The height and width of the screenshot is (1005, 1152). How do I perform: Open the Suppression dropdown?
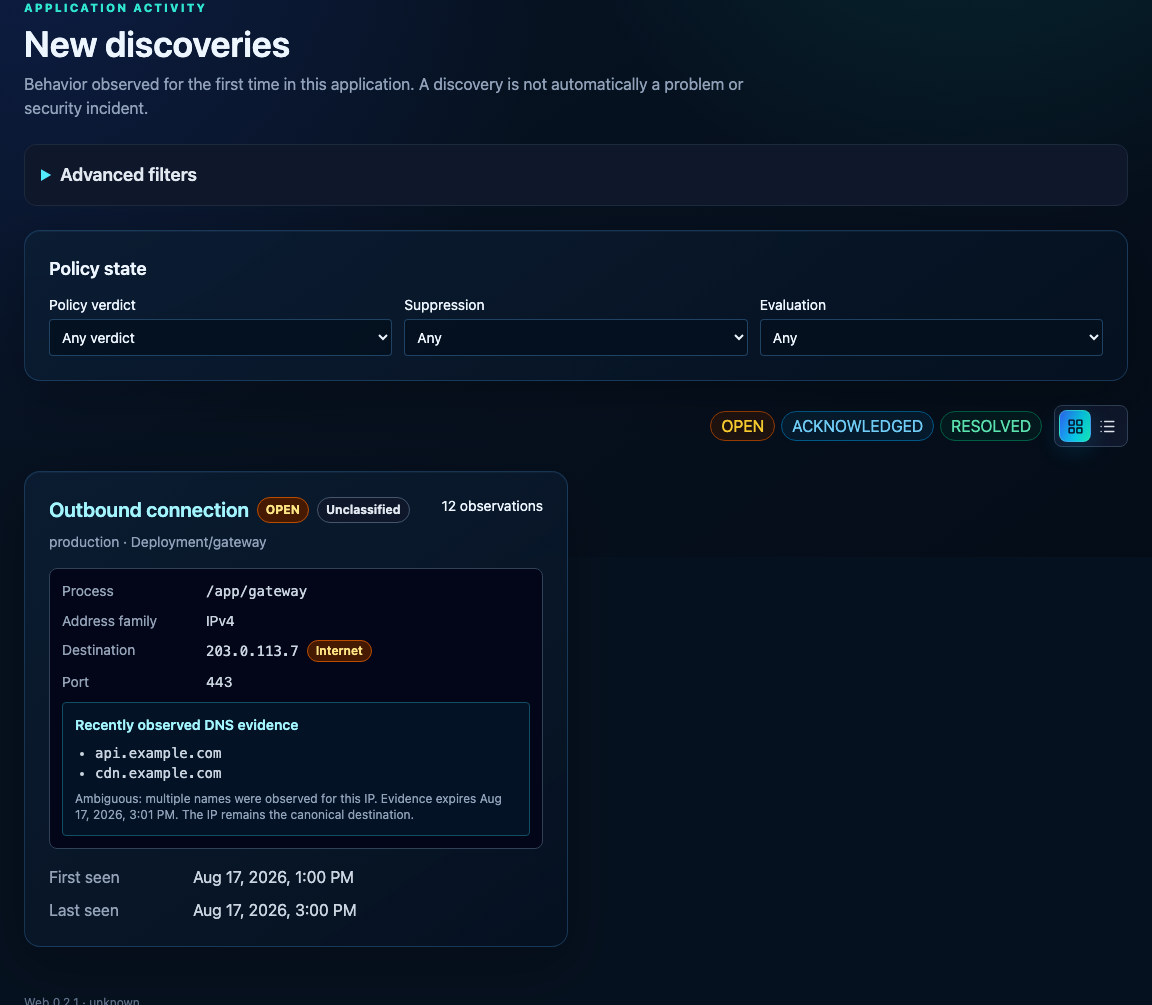point(575,338)
